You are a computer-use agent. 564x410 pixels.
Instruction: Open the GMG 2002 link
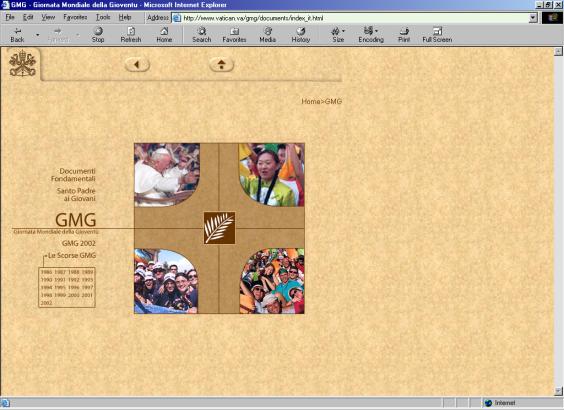click(x=79, y=243)
